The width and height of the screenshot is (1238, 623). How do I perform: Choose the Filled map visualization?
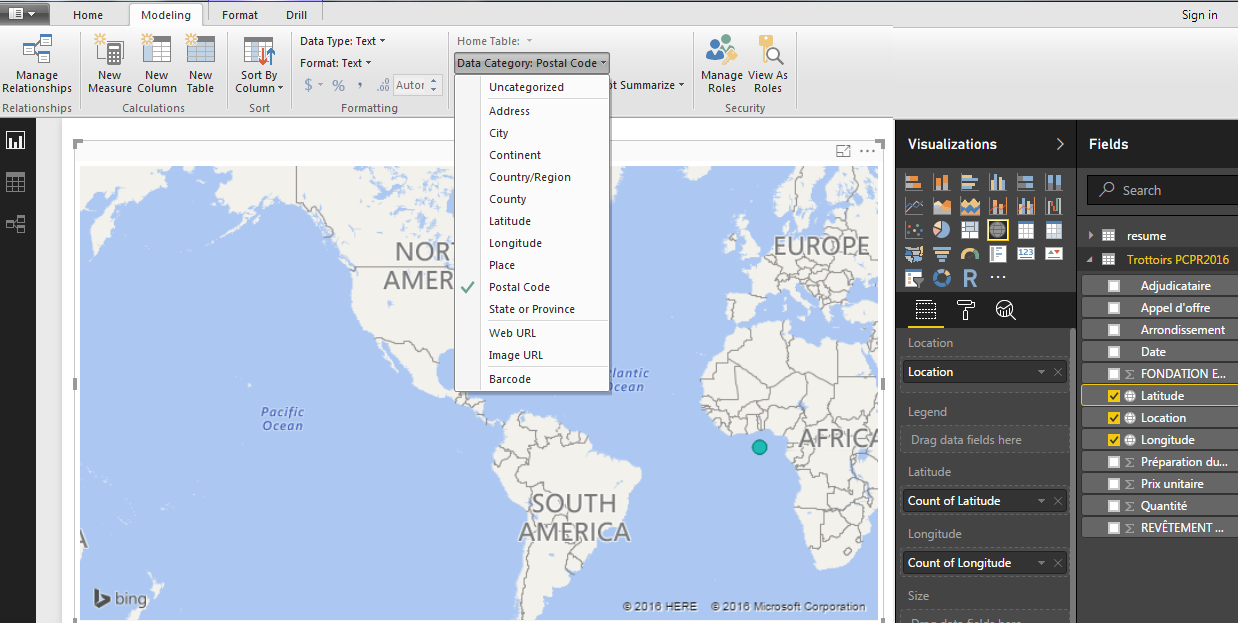click(x=914, y=254)
